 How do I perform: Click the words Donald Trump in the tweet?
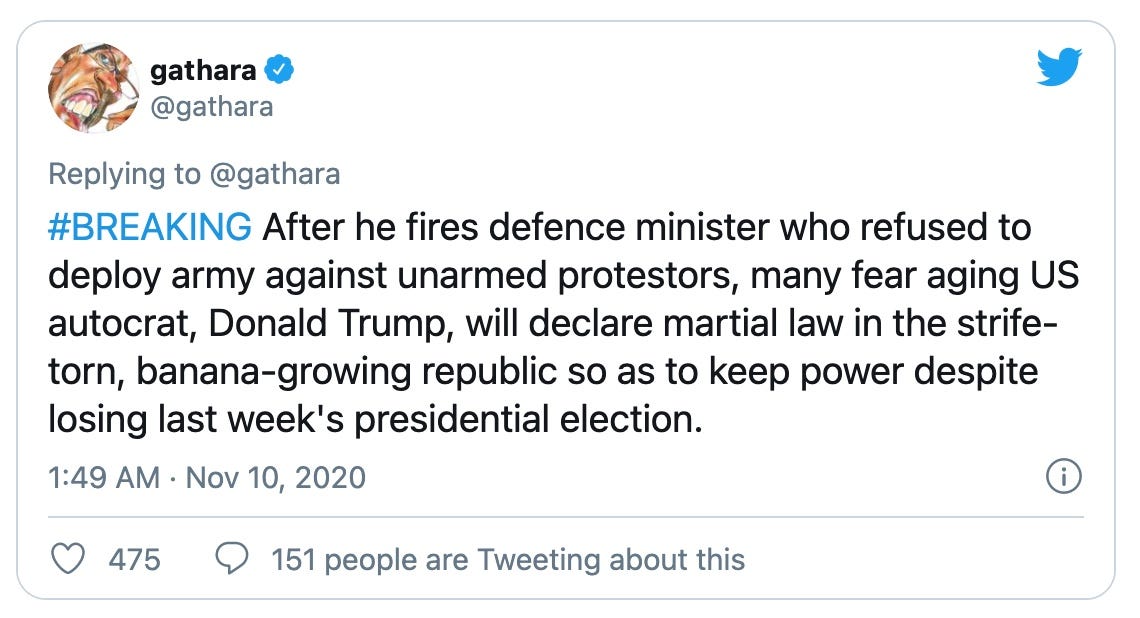click(x=326, y=324)
